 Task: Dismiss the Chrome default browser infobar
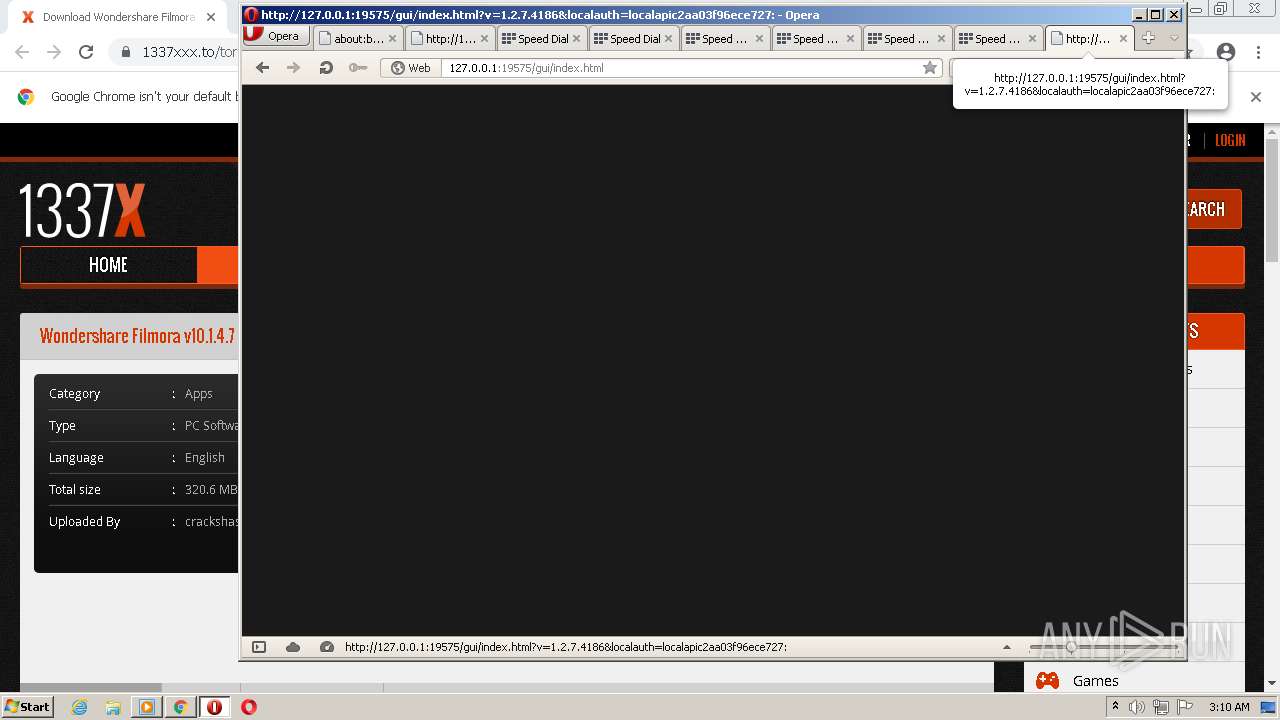pos(1256,97)
